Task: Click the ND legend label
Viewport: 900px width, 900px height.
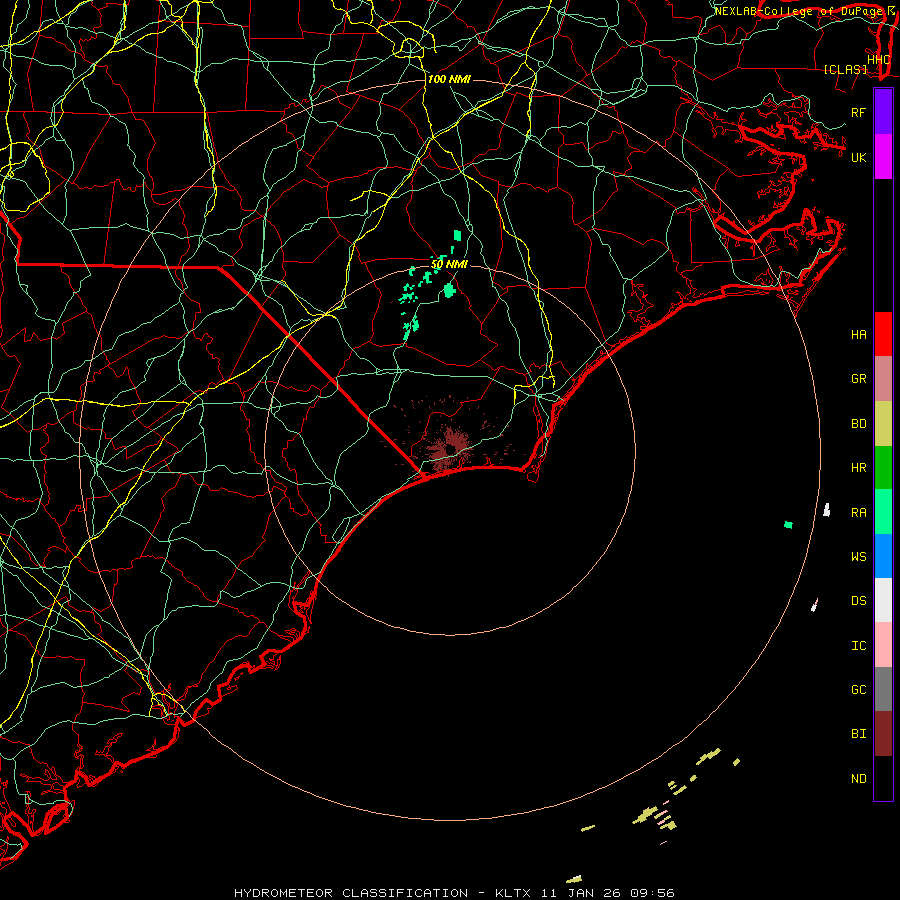Action: point(859,779)
